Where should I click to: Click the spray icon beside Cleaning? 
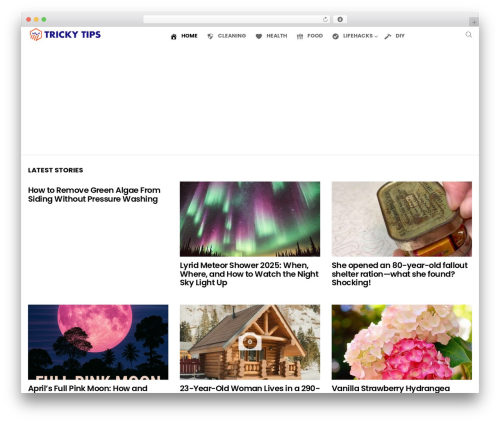210,36
